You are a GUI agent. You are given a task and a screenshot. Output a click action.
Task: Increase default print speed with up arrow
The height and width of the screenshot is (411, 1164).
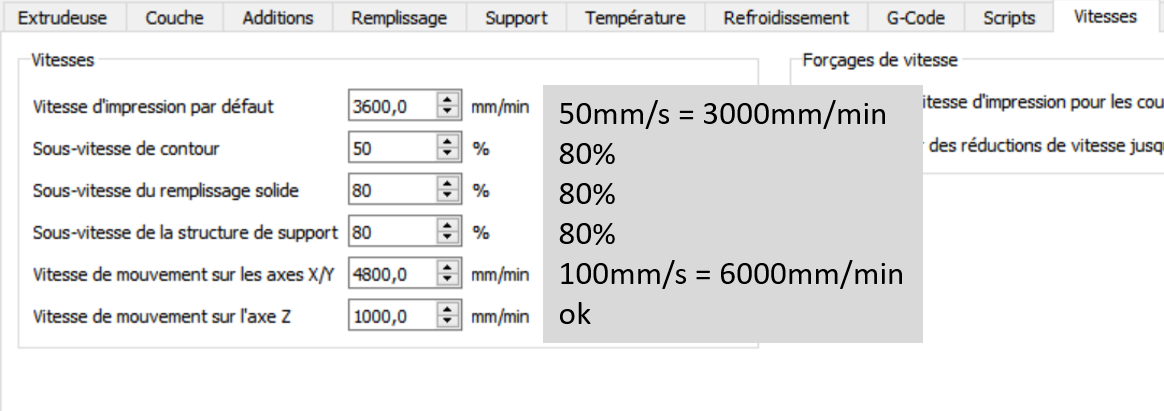click(x=447, y=101)
